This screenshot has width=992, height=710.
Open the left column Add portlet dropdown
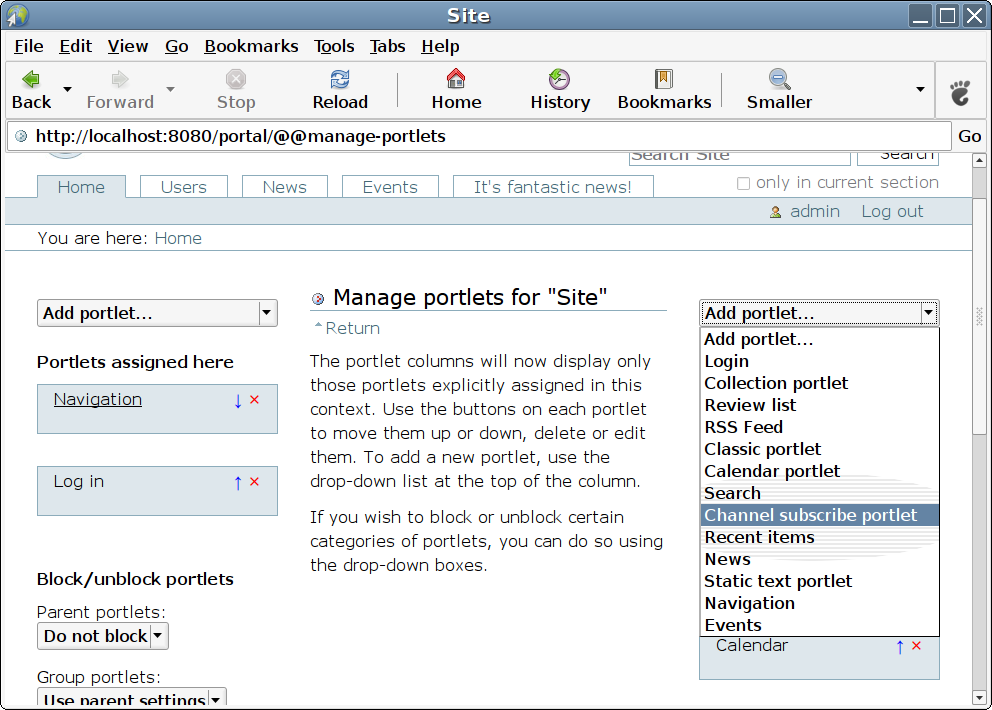157,313
